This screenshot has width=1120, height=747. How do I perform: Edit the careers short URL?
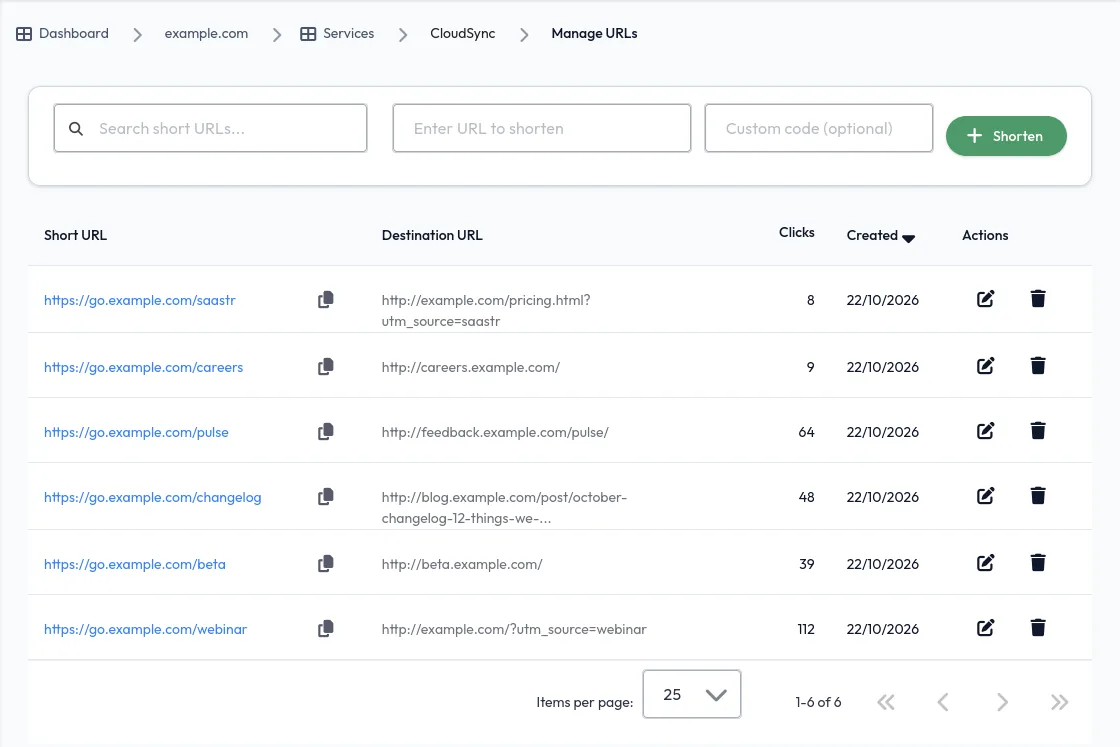[x=985, y=366]
